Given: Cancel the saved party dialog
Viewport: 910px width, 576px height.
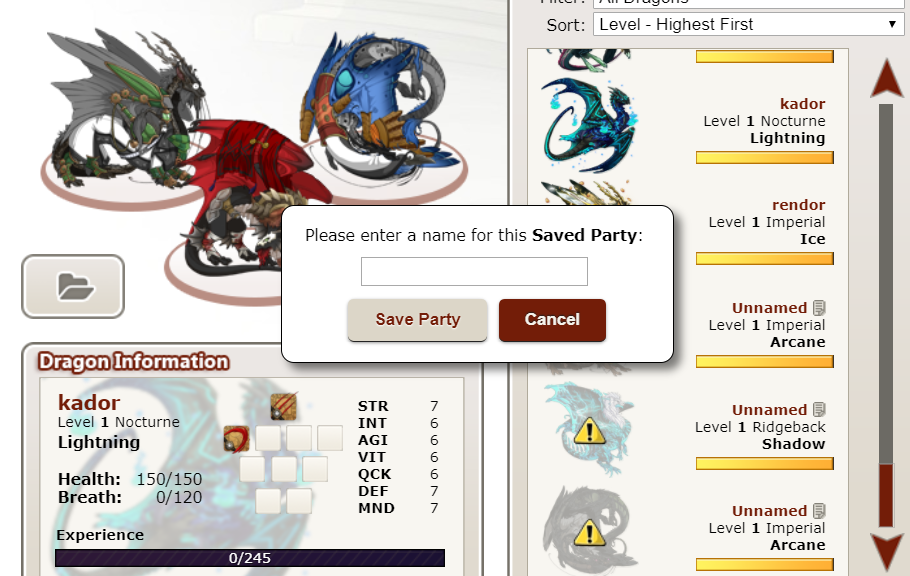Looking at the screenshot, I should [552, 320].
